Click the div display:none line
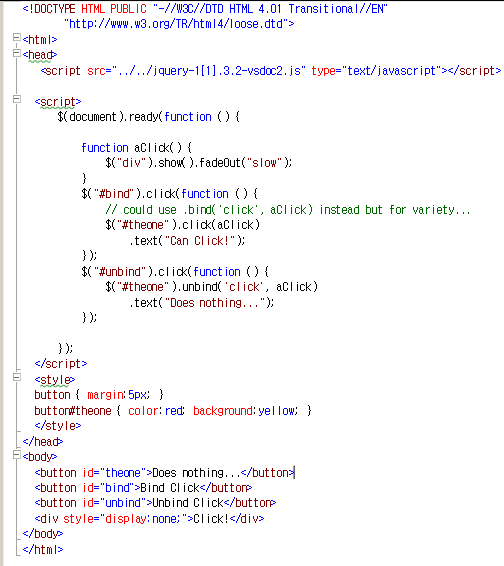Image resolution: width=504 pixels, height=566 pixels. (149, 519)
